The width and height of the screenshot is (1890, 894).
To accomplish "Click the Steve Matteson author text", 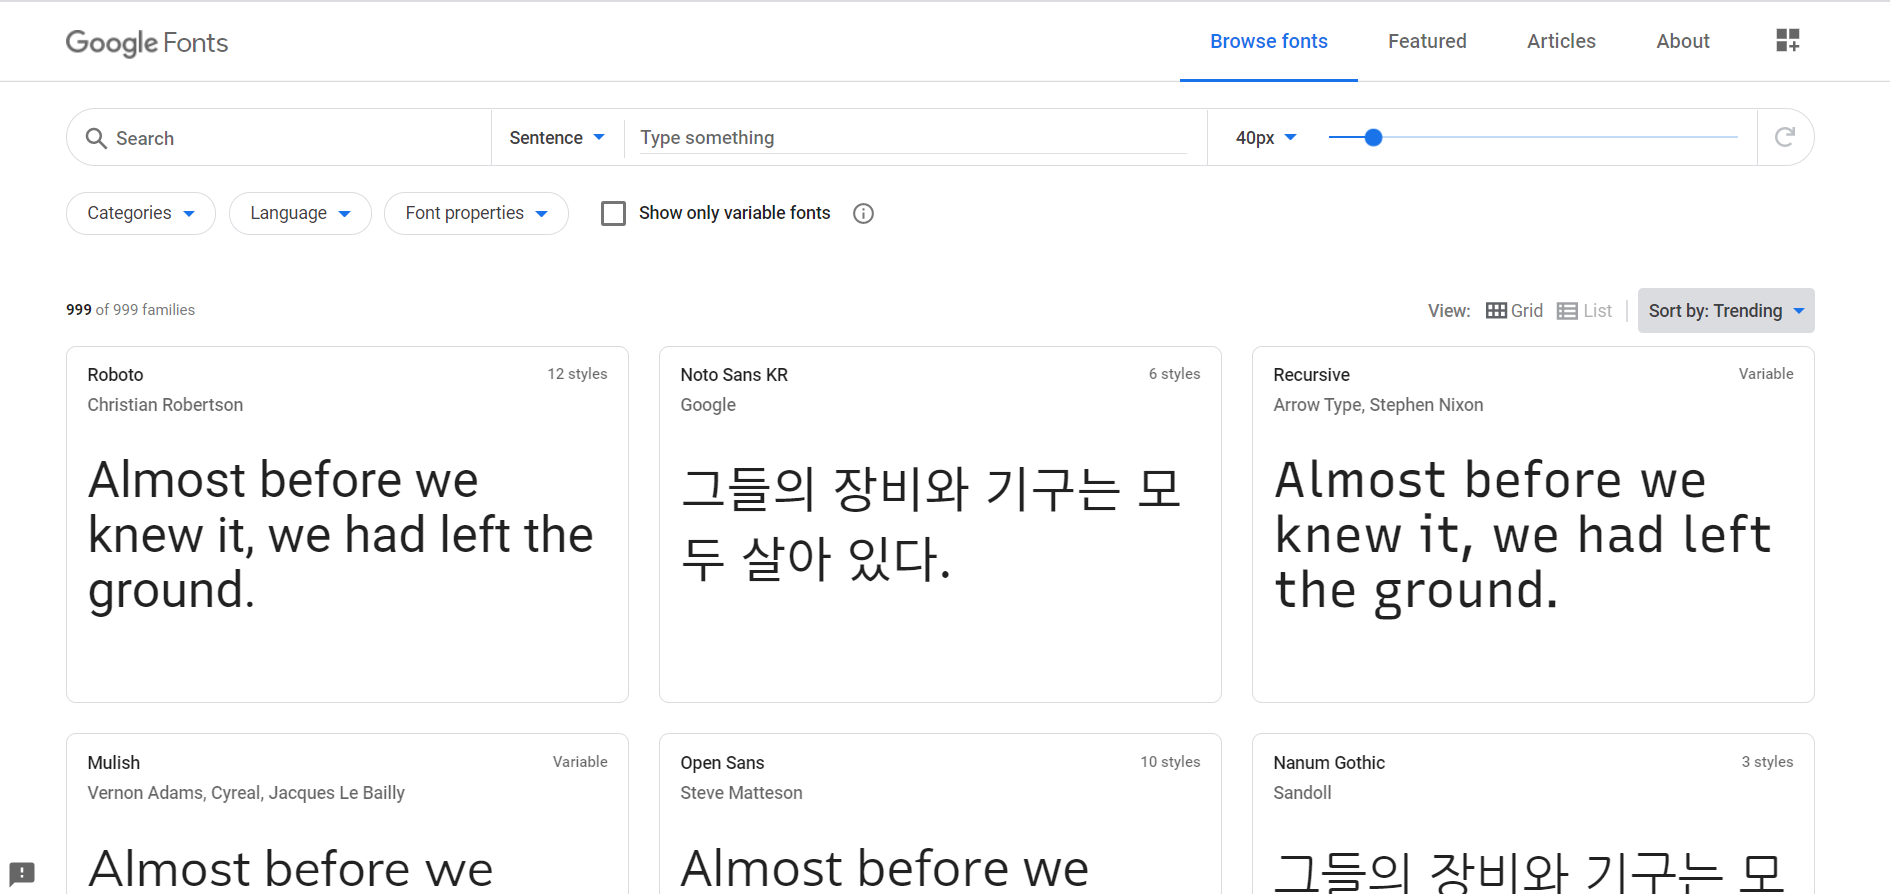I will pos(741,793).
